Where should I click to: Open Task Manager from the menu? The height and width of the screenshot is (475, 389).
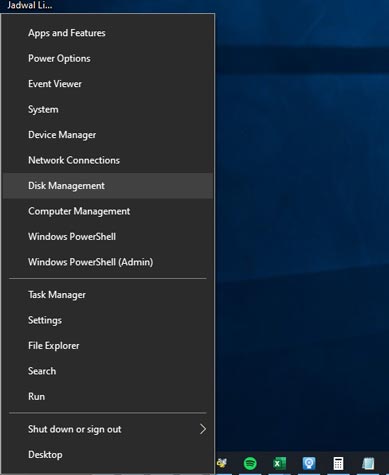108,295
